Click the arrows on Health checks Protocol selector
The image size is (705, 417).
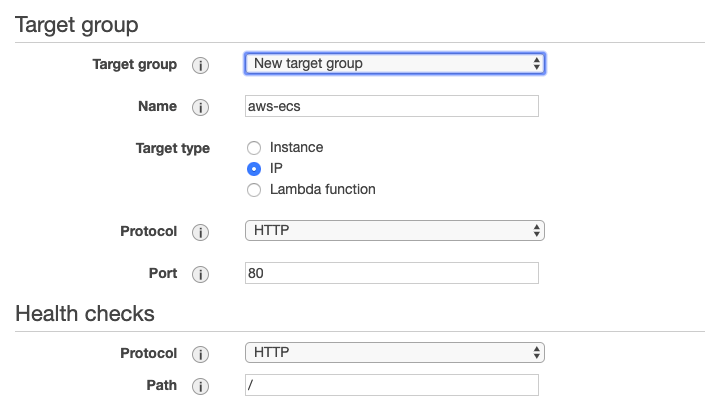tap(536, 352)
